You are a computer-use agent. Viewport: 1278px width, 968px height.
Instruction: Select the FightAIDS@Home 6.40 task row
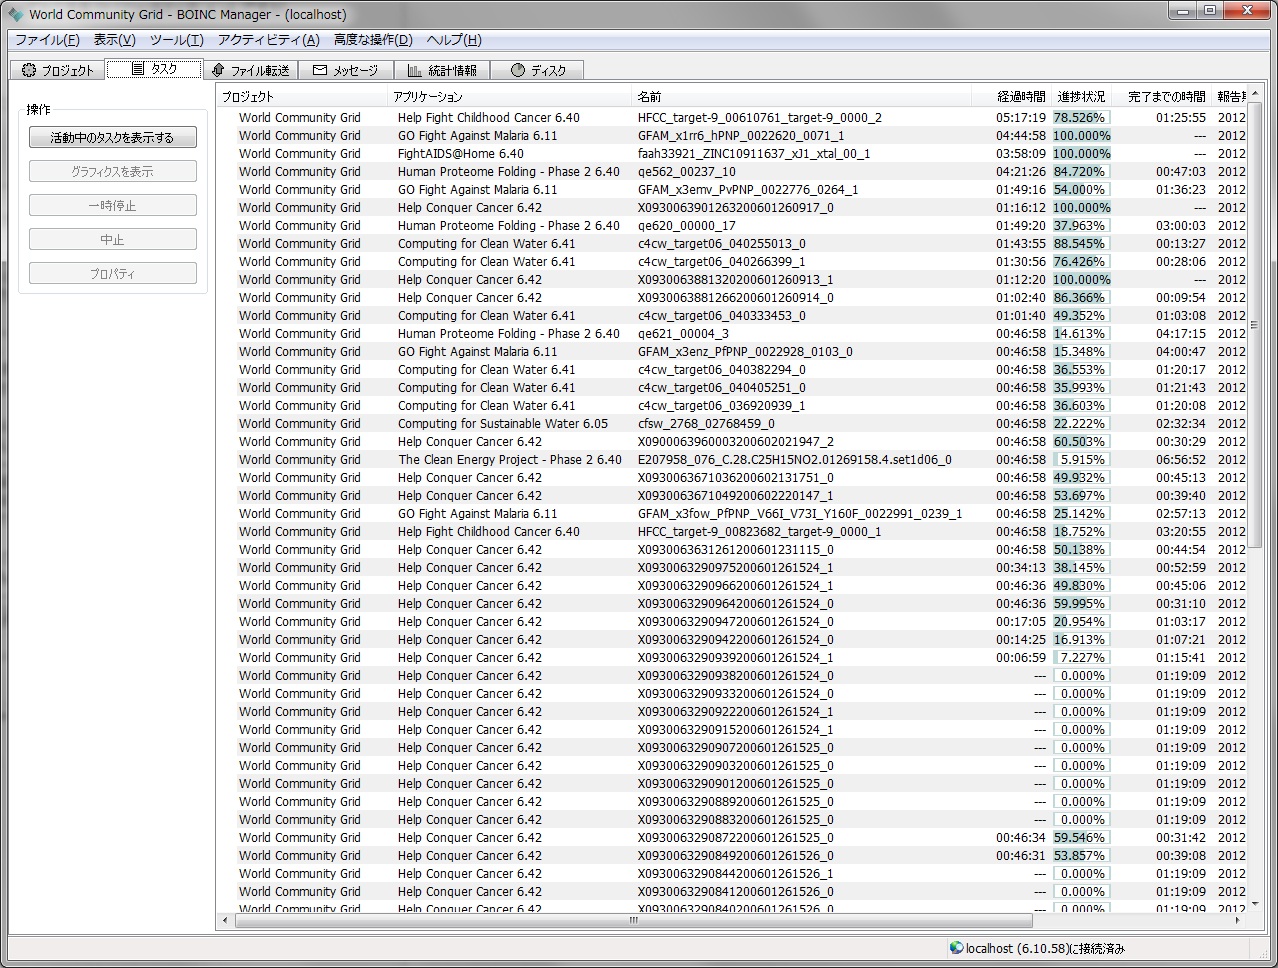pos(460,154)
